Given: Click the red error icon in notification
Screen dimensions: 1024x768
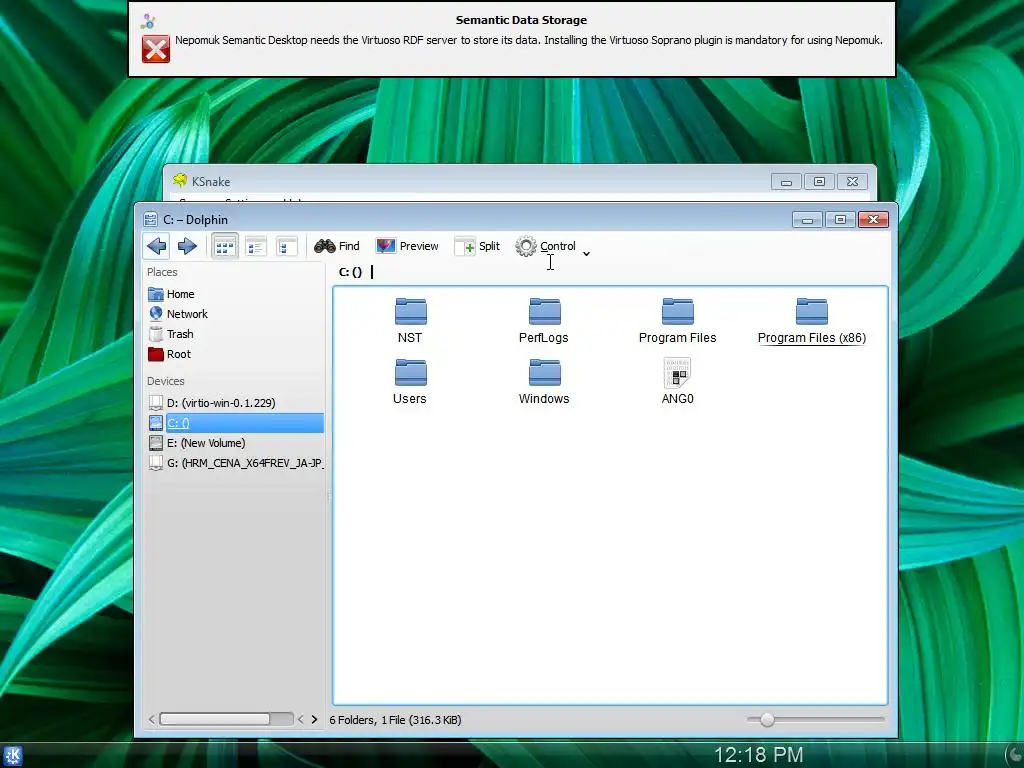Looking at the screenshot, I should coord(155,49).
